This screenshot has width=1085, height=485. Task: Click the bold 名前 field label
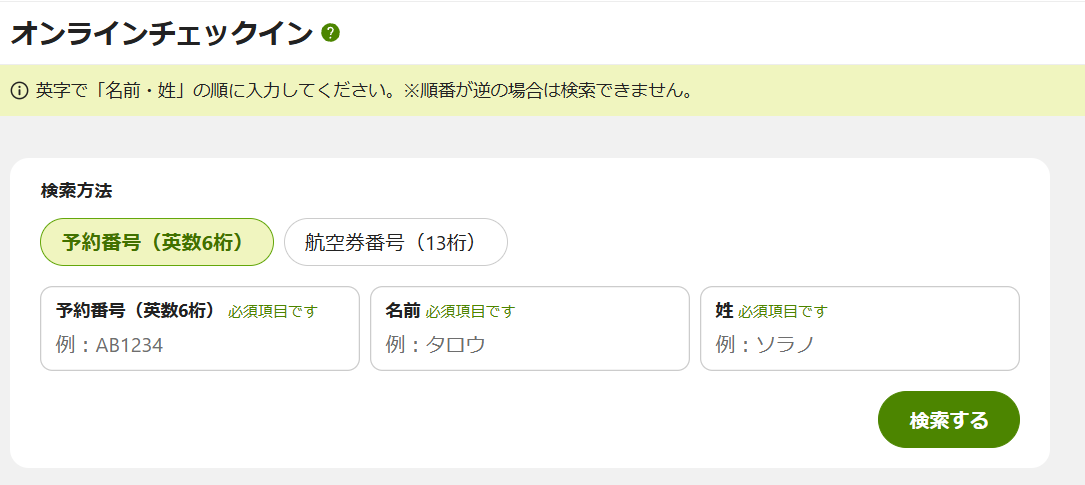tap(403, 311)
